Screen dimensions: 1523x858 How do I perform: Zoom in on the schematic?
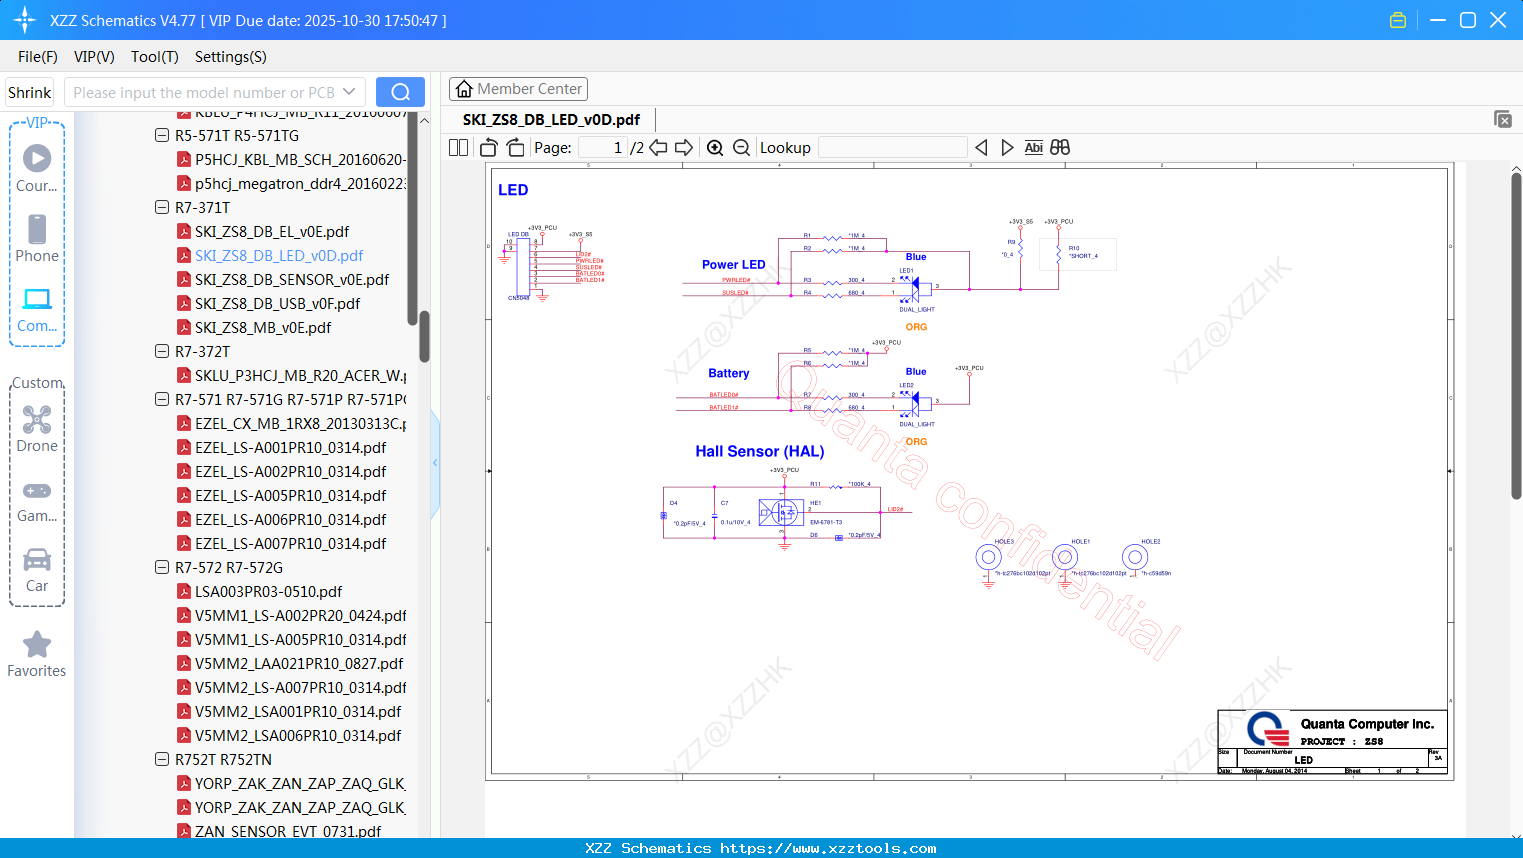[x=715, y=148]
